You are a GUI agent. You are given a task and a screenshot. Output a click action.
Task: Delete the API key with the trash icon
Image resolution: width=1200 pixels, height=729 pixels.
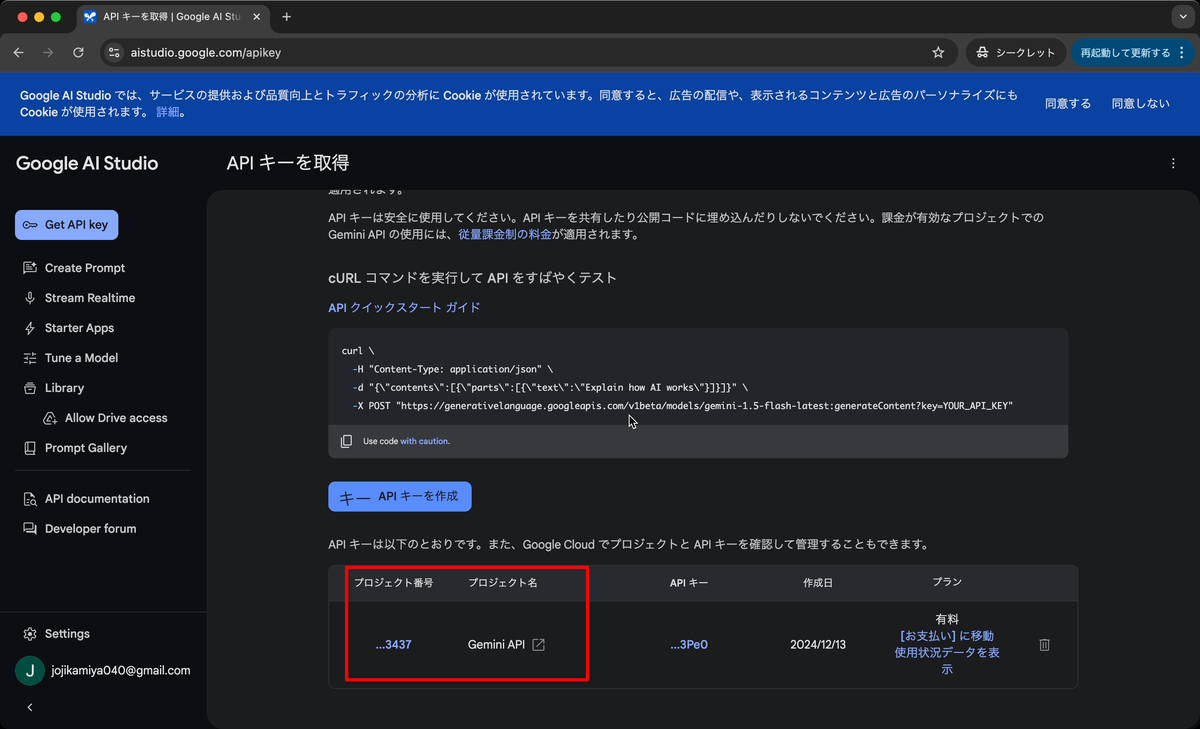pyautogui.click(x=1044, y=645)
